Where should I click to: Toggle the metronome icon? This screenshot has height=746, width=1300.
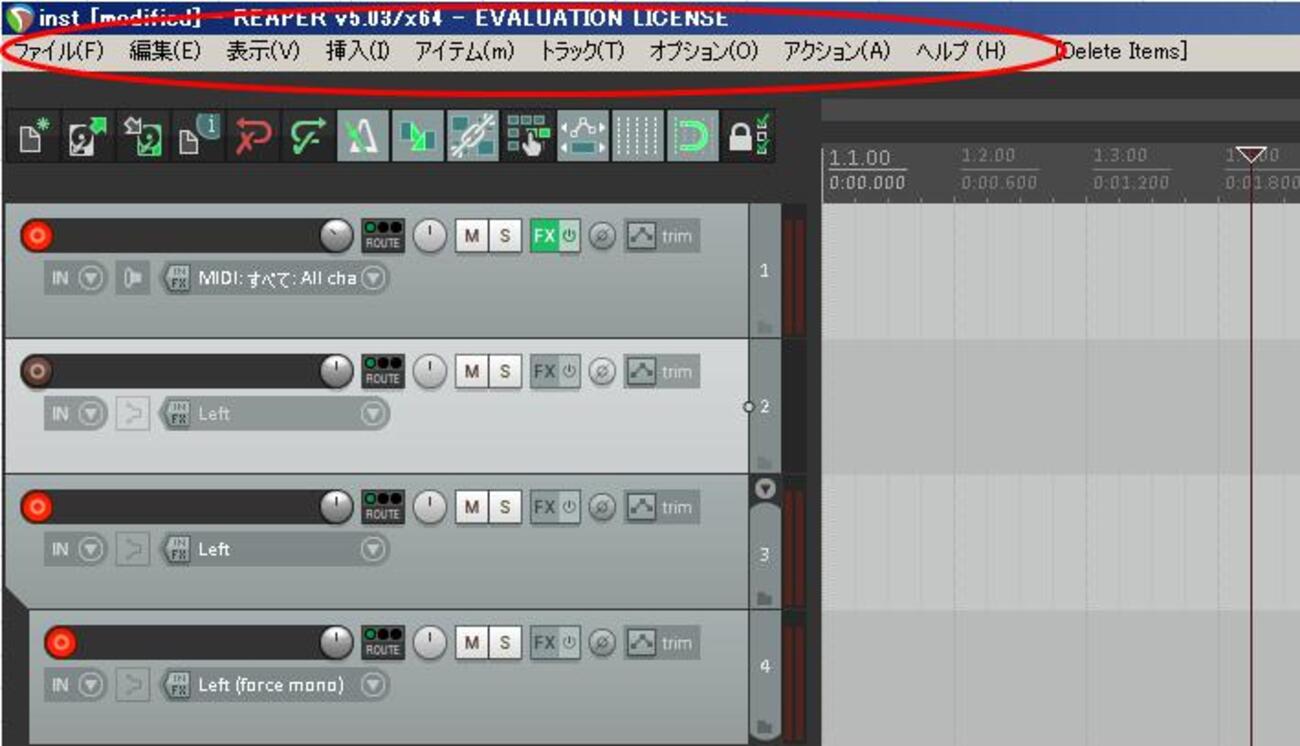[363, 138]
